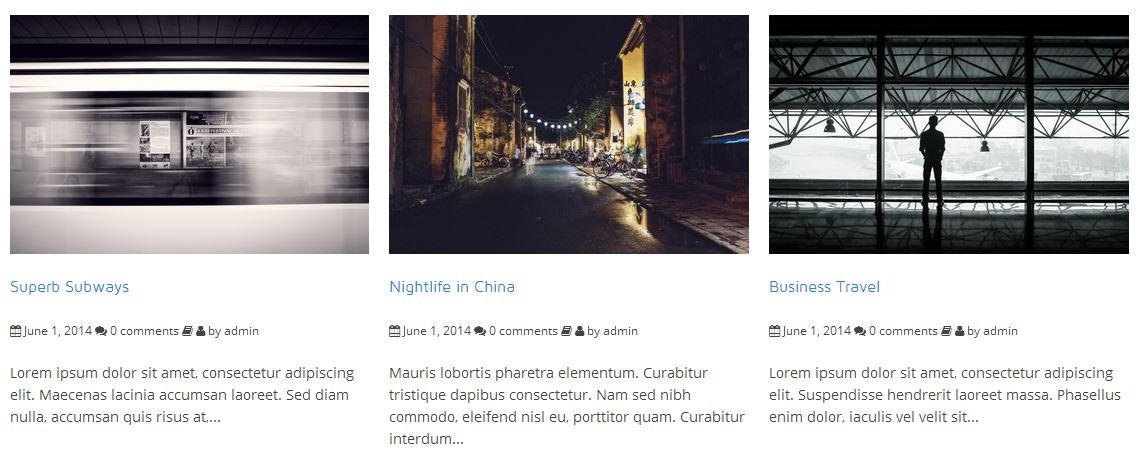
Task: Click the airport silhouette man thumbnail
Action: (x=949, y=134)
